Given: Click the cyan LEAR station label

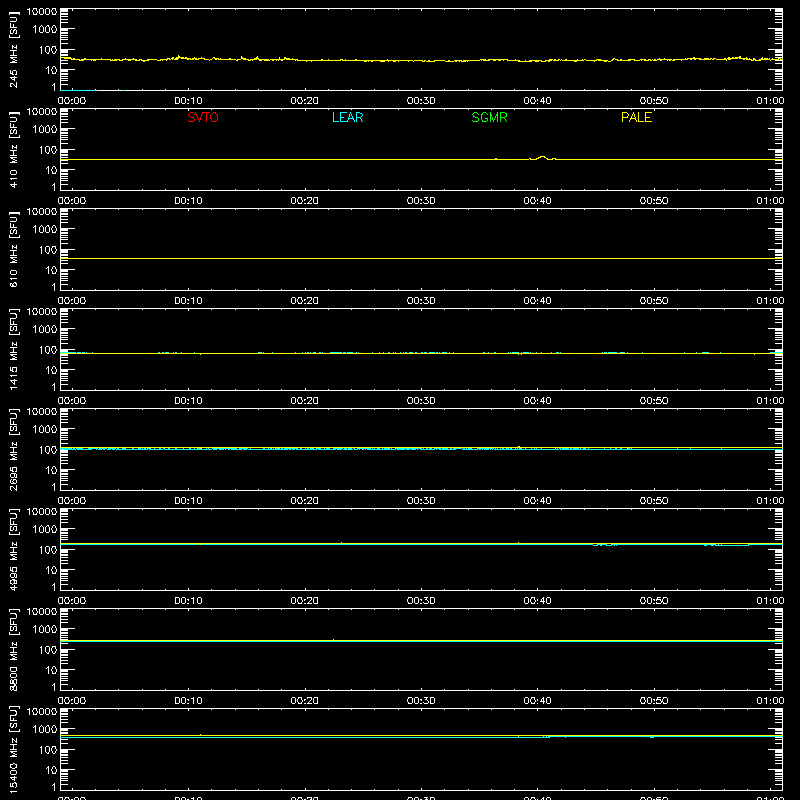Looking at the screenshot, I should click(347, 117).
